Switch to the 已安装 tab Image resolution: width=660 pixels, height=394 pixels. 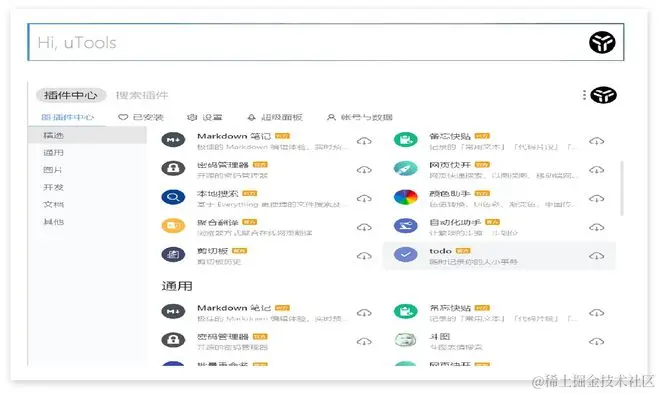click(141, 117)
